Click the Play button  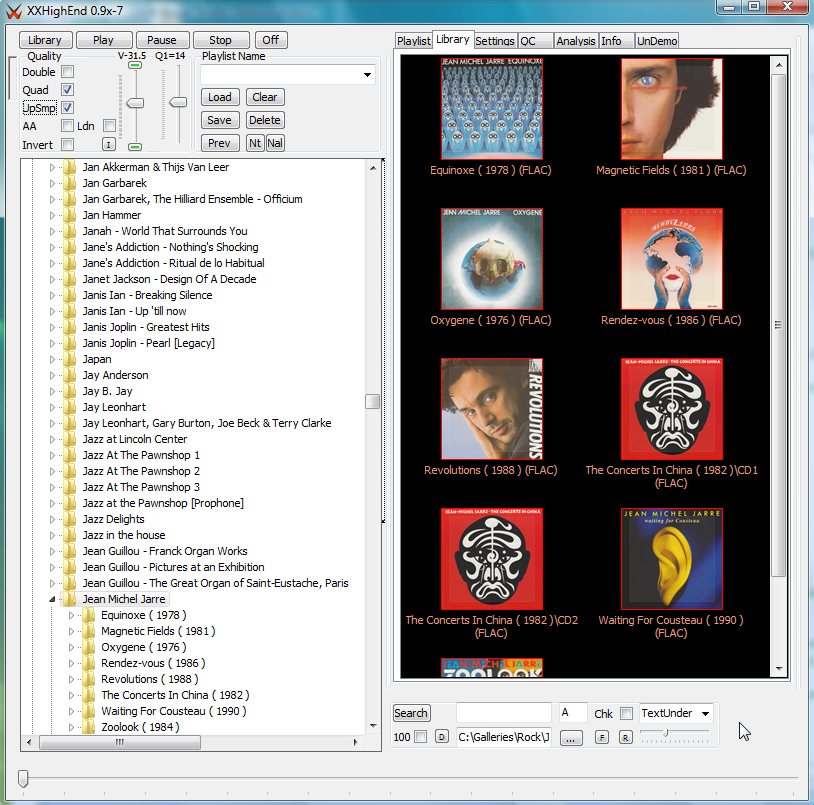point(103,40)
